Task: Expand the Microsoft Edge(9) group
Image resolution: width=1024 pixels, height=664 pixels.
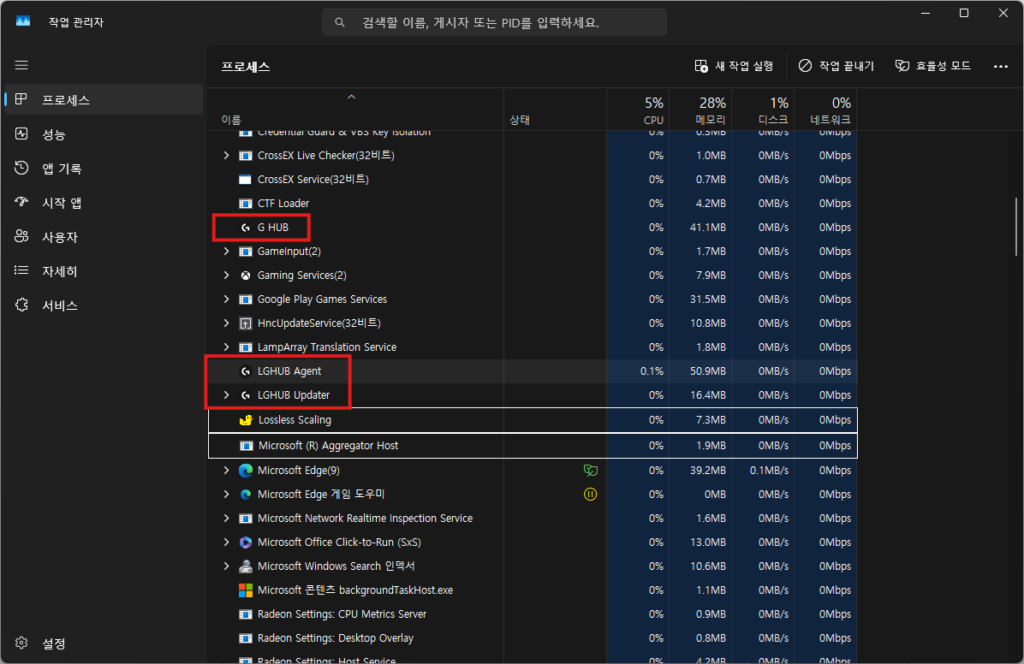Action: click(226, 470)
